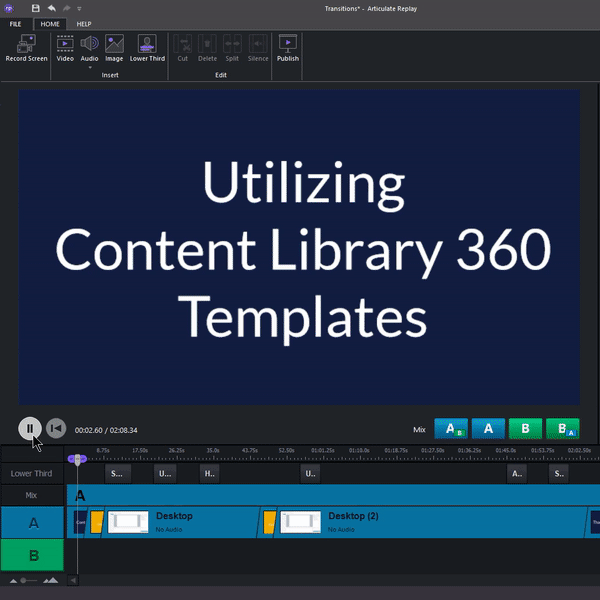600x600 pixels.
Task: Click the timeline scroll left arrow
Action: [73, 580]
